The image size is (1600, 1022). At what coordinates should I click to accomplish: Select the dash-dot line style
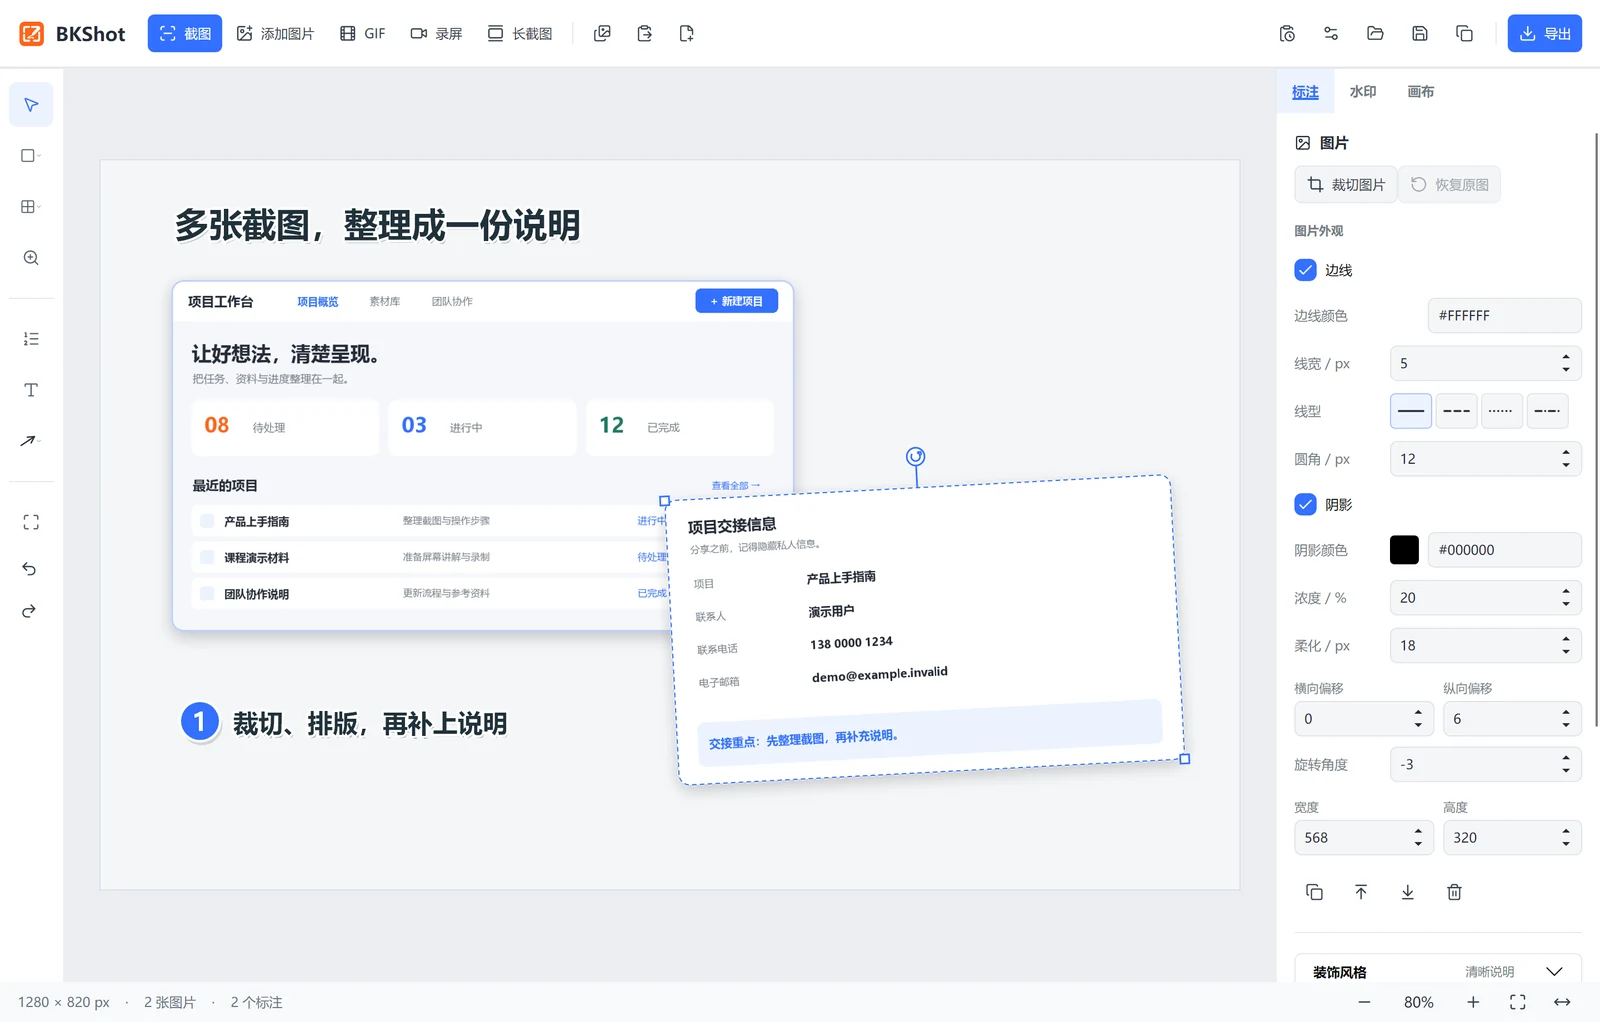[x=1547, y=411]
